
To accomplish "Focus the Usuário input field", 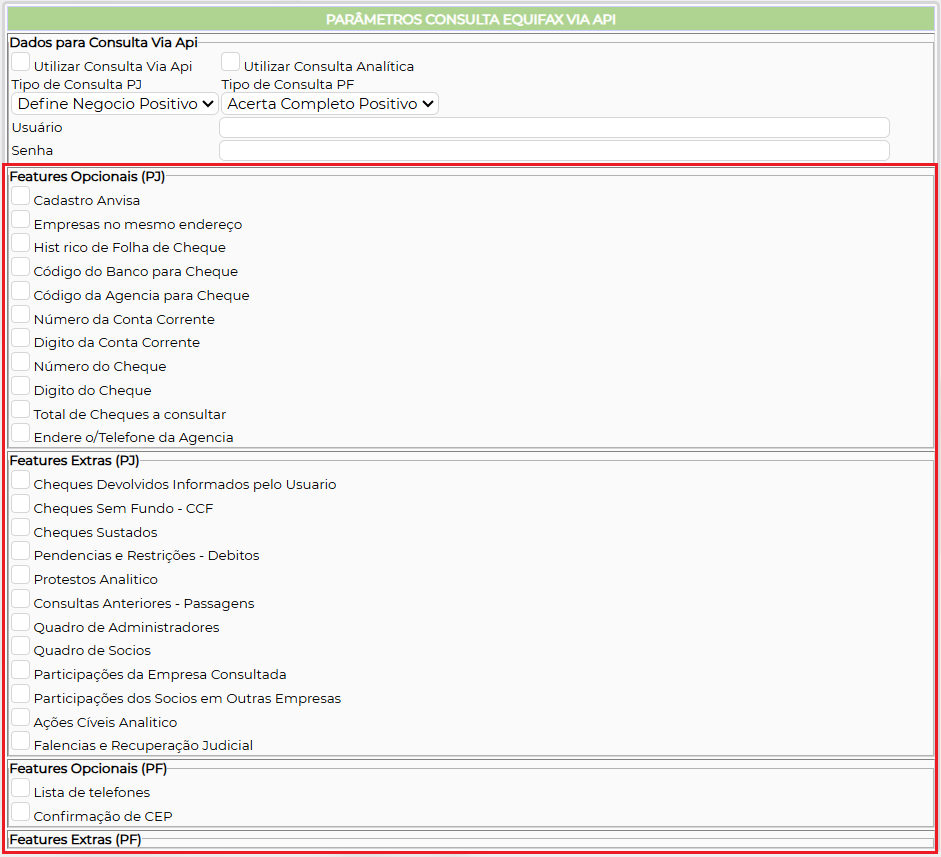I will coord(554,128).
